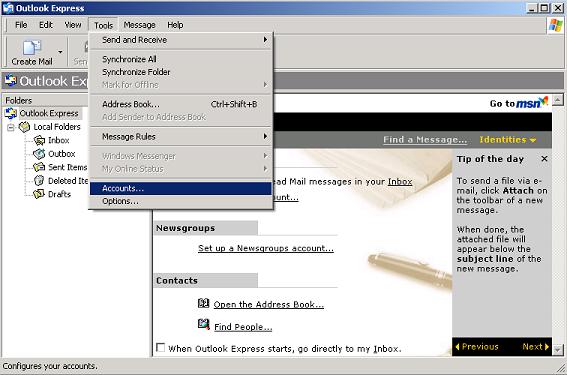Click the Contacts section heading
This screenshot has height=375, width=567.
[x=177, y=281]
